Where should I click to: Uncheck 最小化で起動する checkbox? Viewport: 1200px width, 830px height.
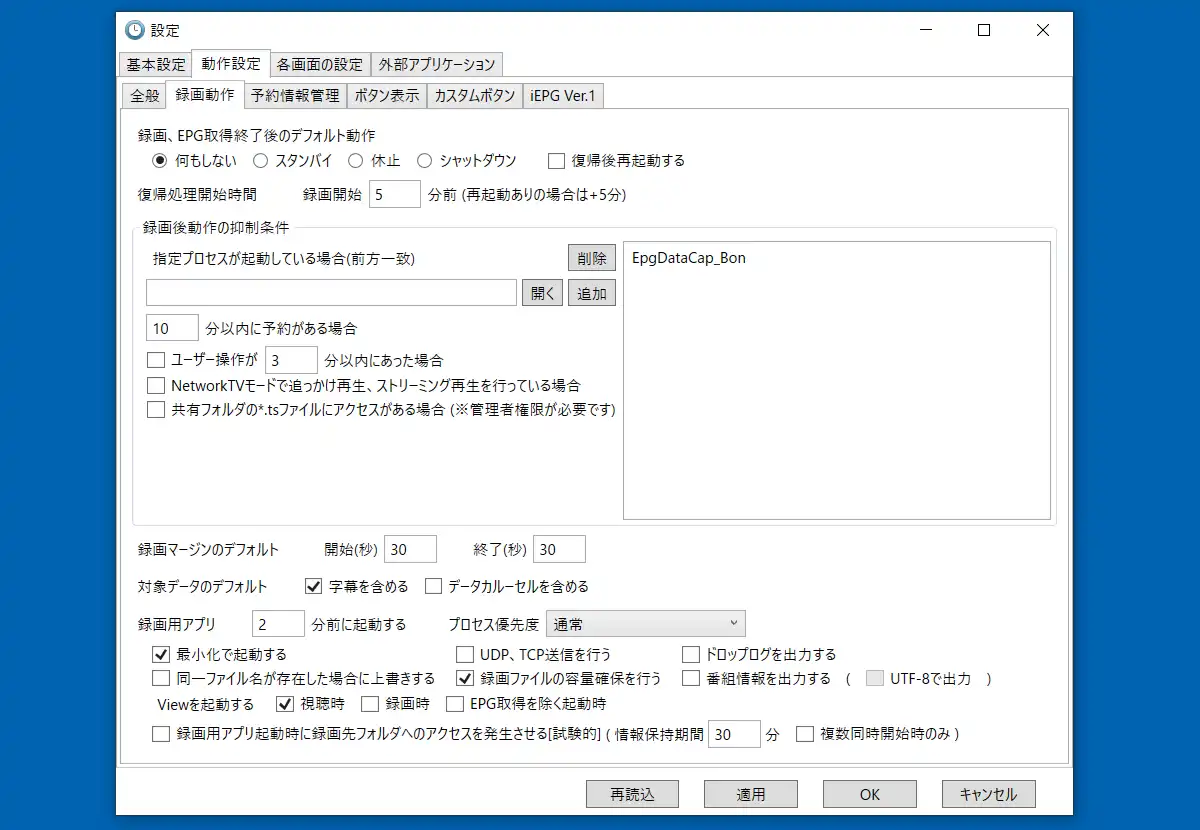point(160,655)
